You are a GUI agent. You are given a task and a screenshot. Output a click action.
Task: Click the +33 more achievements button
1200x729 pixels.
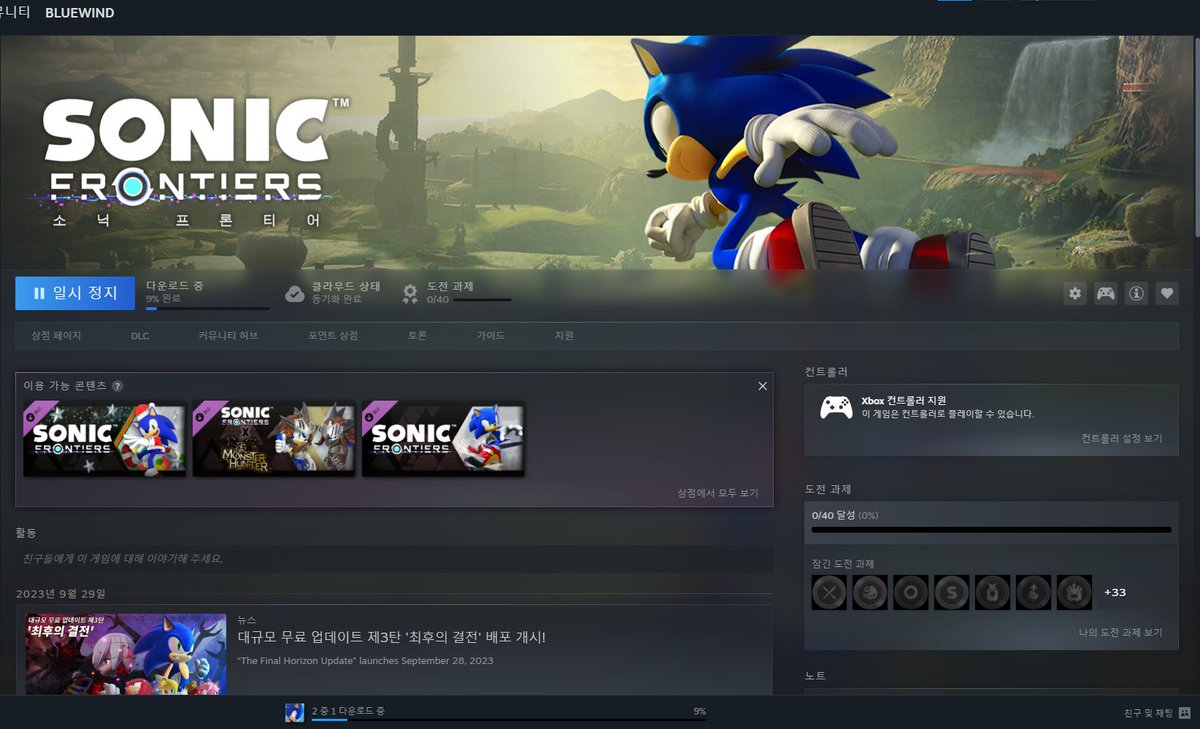pyautogui.click(x=1114, y=592)
